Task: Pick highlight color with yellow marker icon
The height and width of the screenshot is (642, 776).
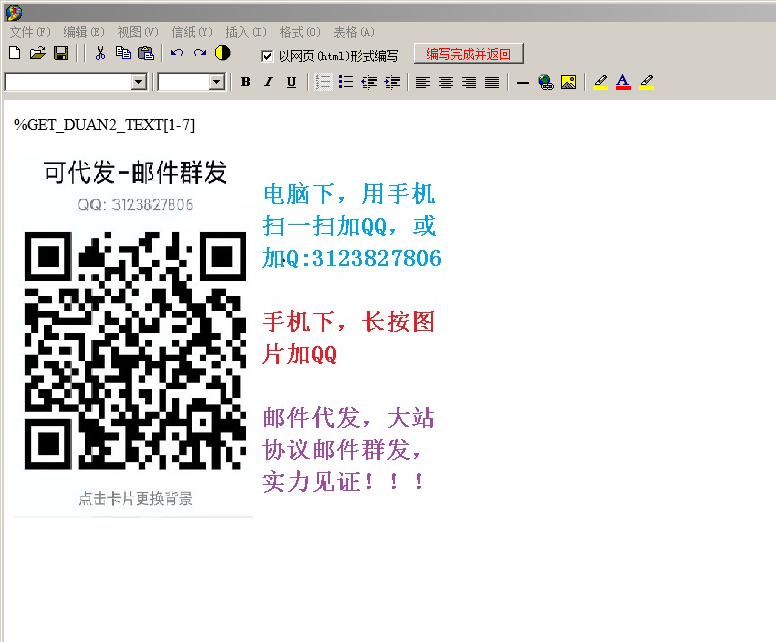Action: [600, 82]
